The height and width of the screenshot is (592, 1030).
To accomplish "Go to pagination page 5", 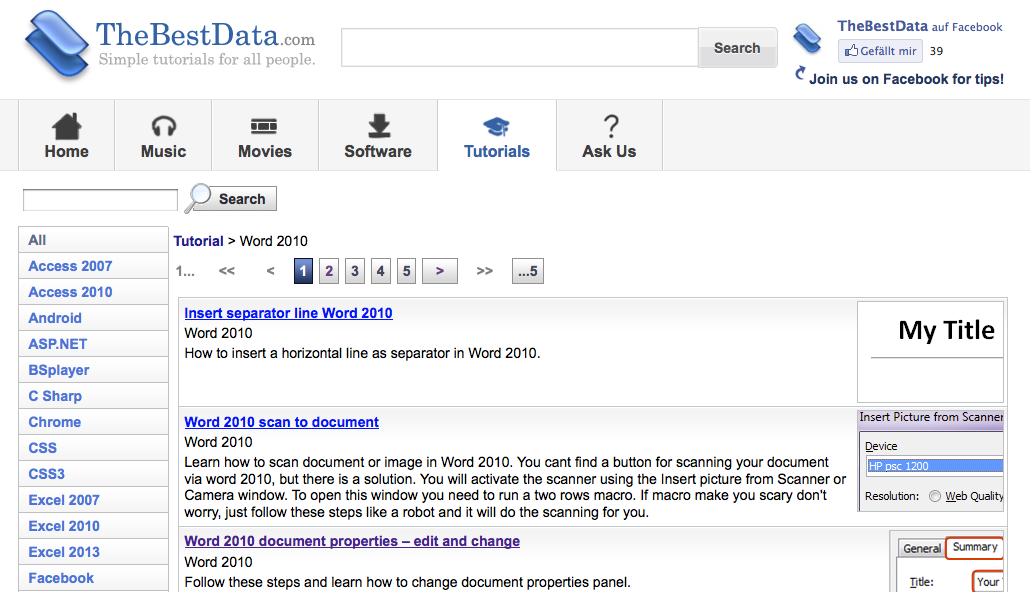I will (x=407, y=271).
